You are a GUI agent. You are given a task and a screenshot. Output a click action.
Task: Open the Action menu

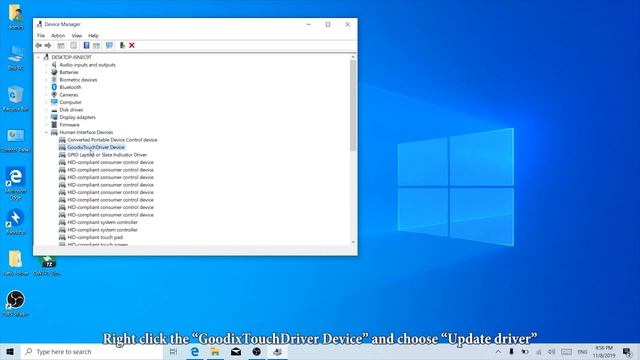(x=58, y=36)
